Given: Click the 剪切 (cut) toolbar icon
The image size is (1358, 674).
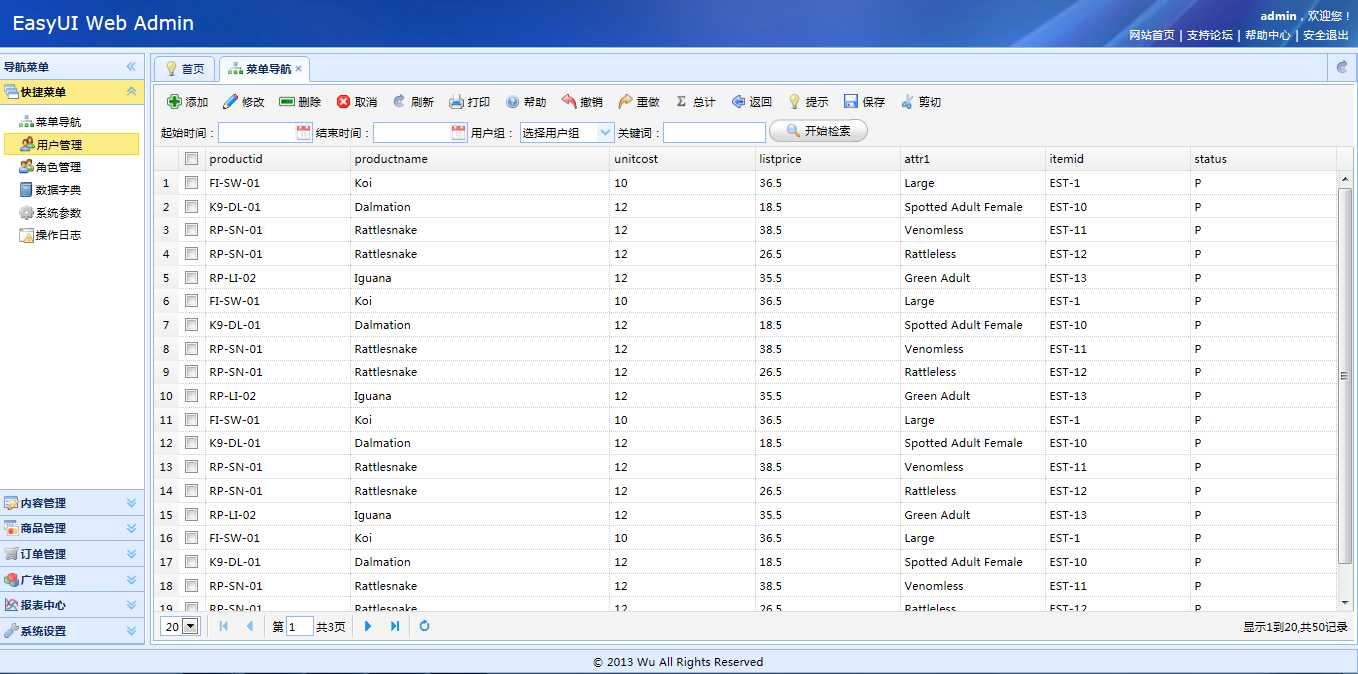Looking at the screenshot, I should pos(907,102).
